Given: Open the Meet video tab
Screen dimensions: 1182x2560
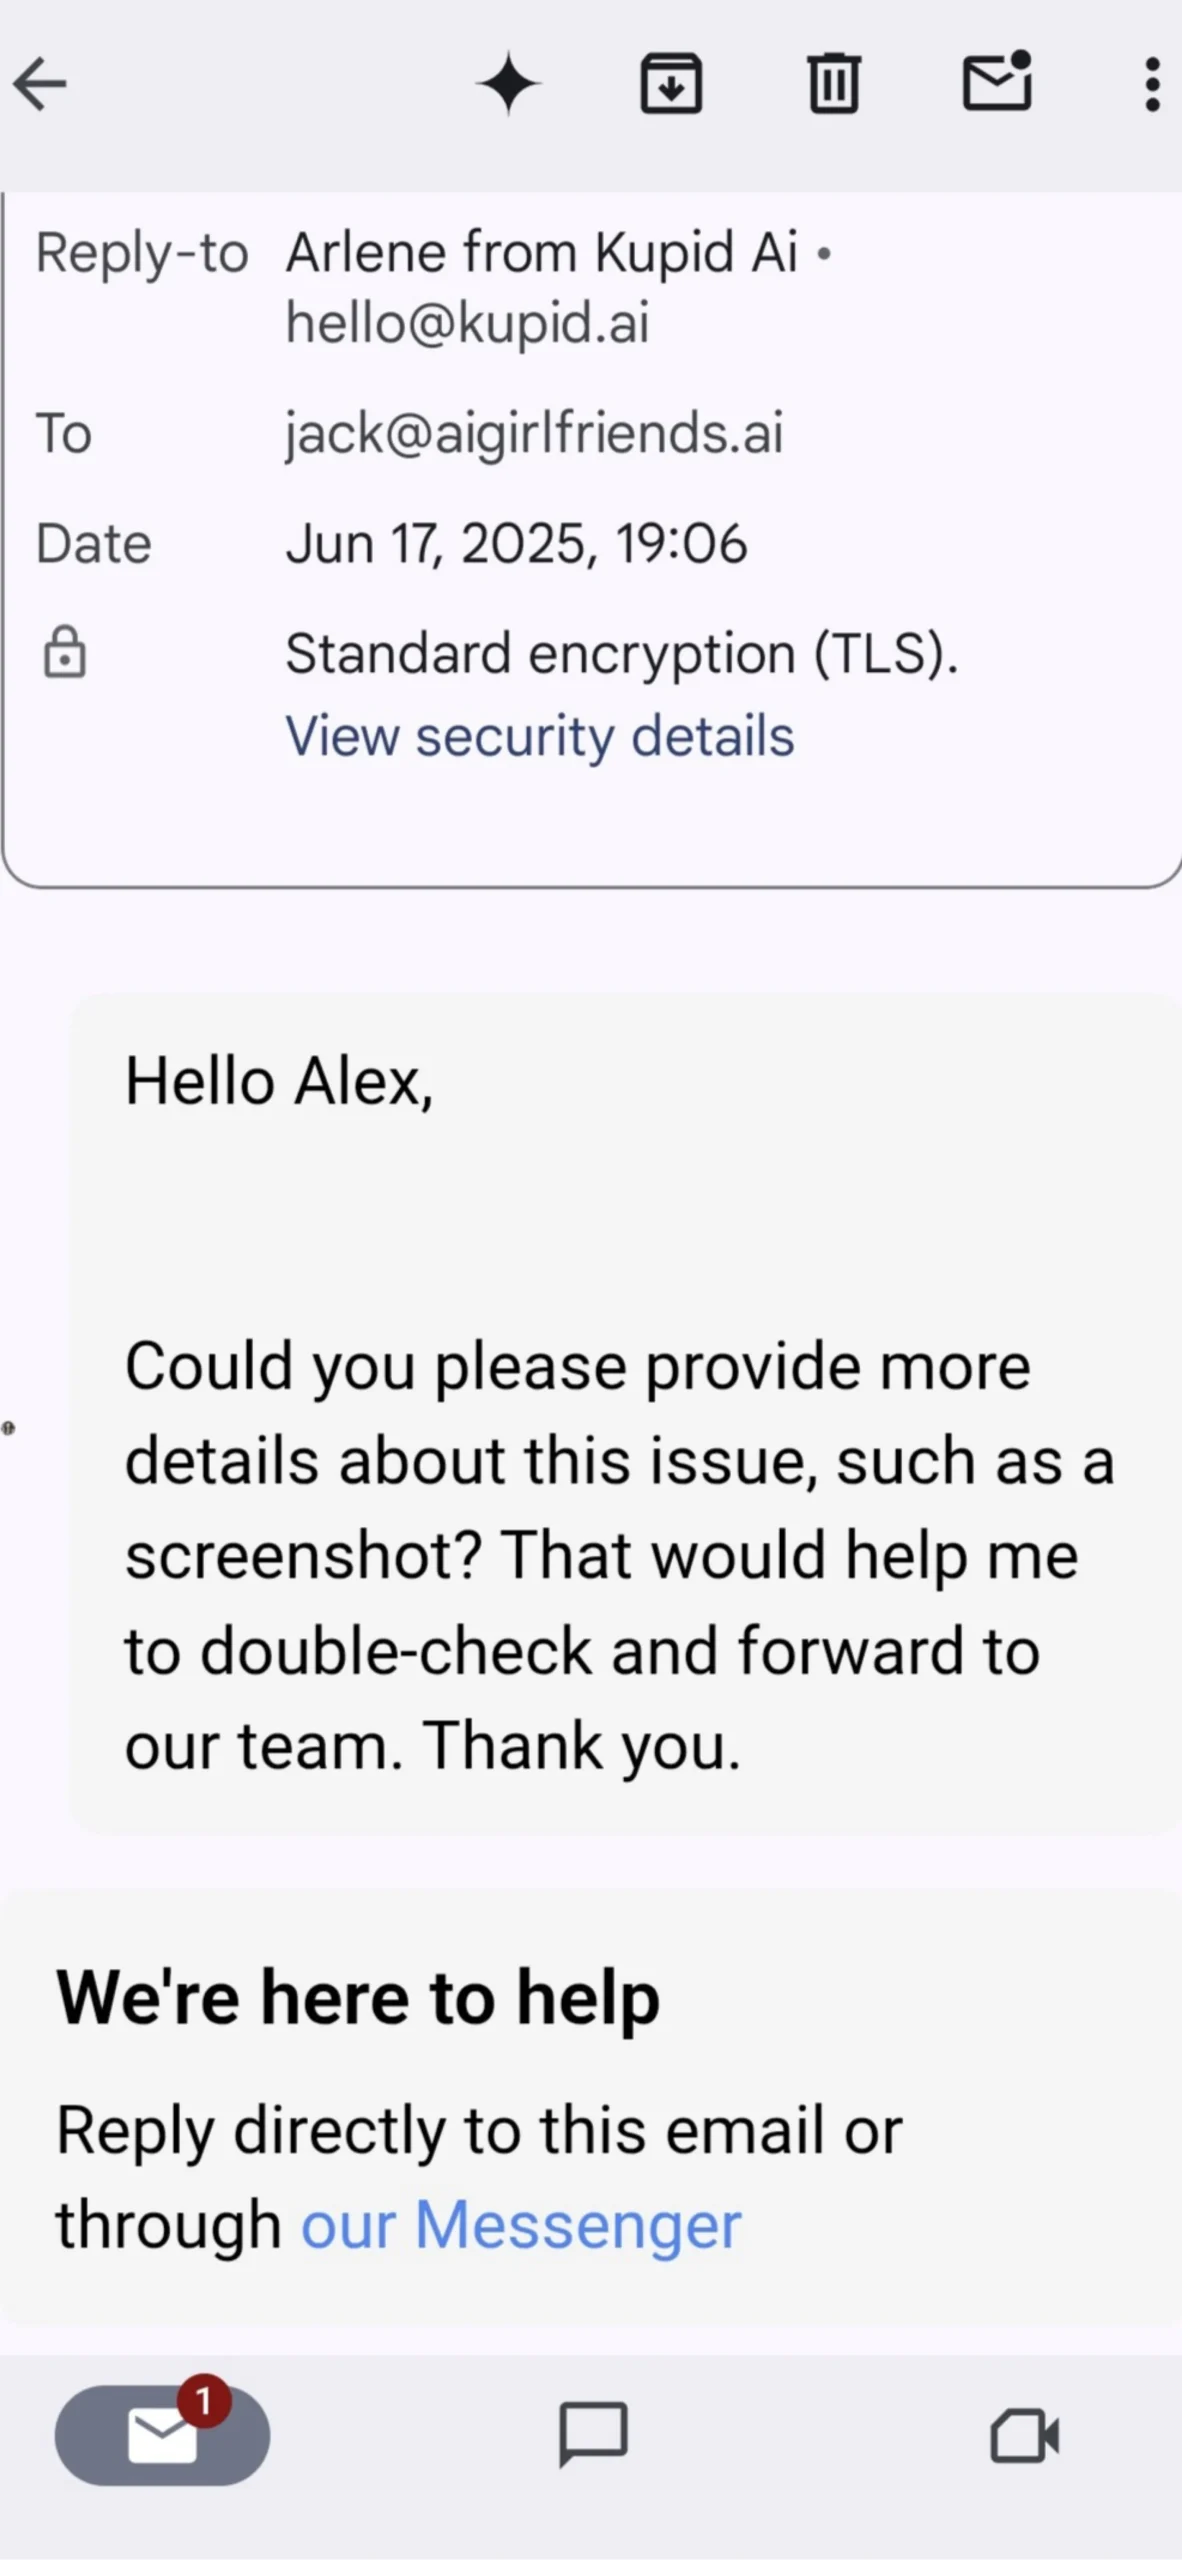Looking at the screenshot, I should tap(1024, 2434).
